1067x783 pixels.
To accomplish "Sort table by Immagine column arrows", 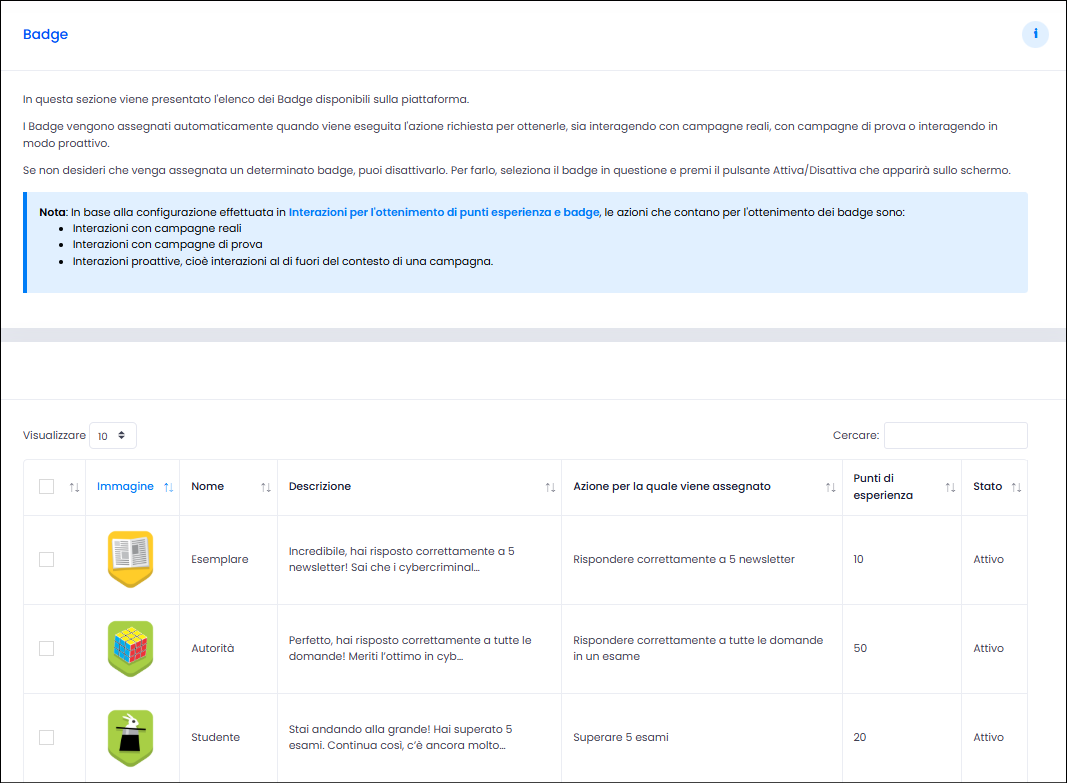I will click(169, 487).
